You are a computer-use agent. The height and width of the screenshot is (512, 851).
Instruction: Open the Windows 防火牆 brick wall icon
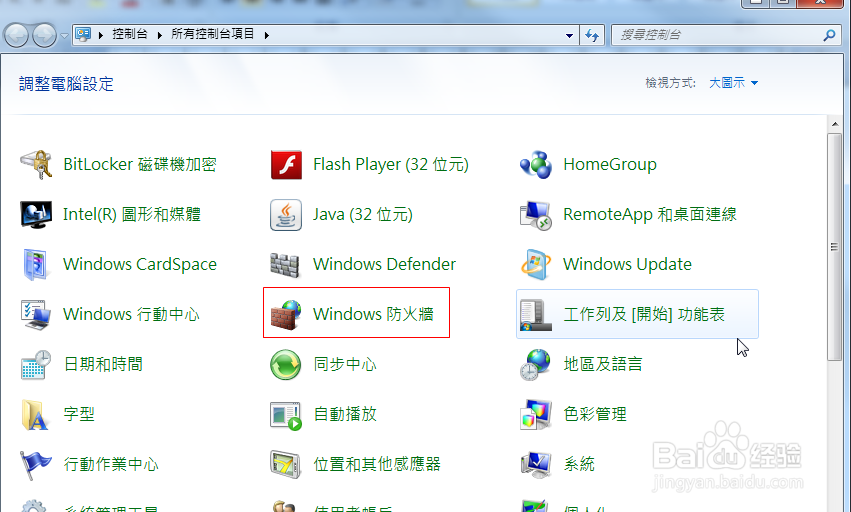[x=286, y=315]
